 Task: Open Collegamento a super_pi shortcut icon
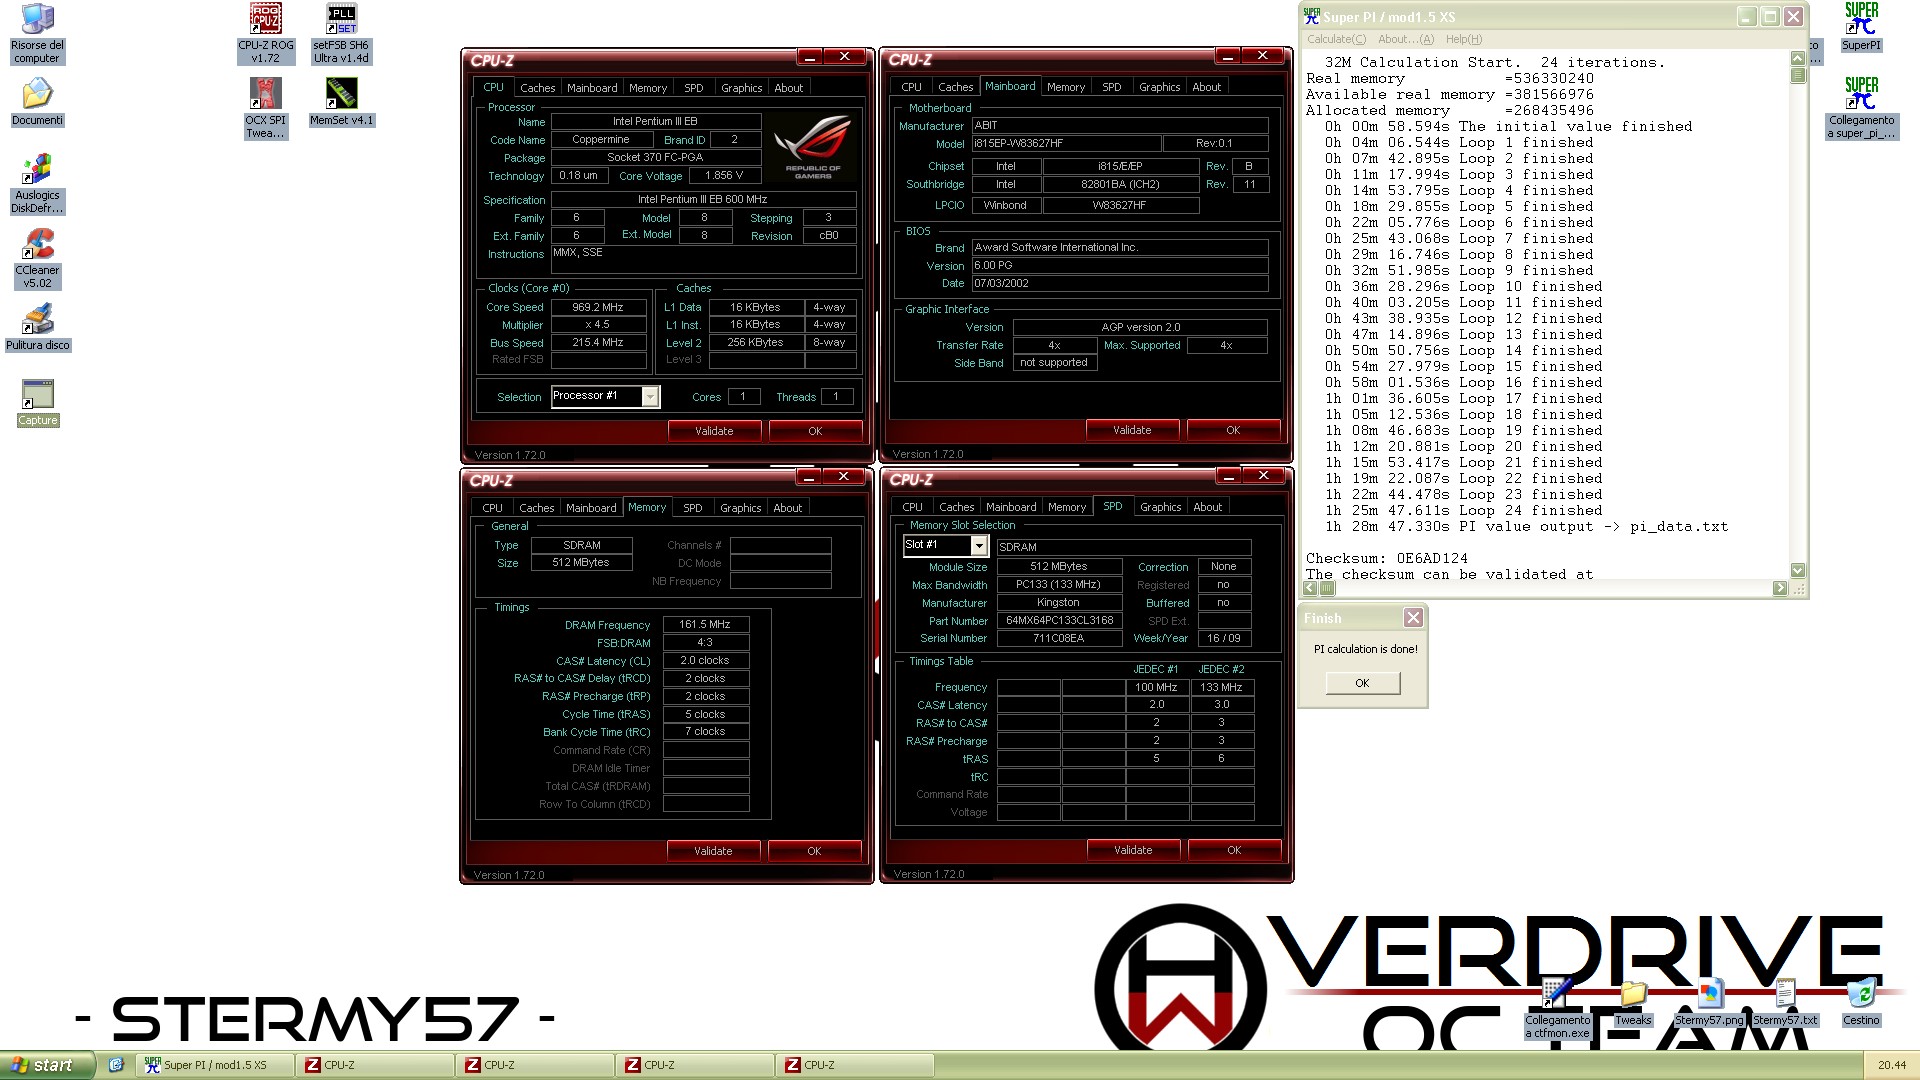(x=1861, y=109)
